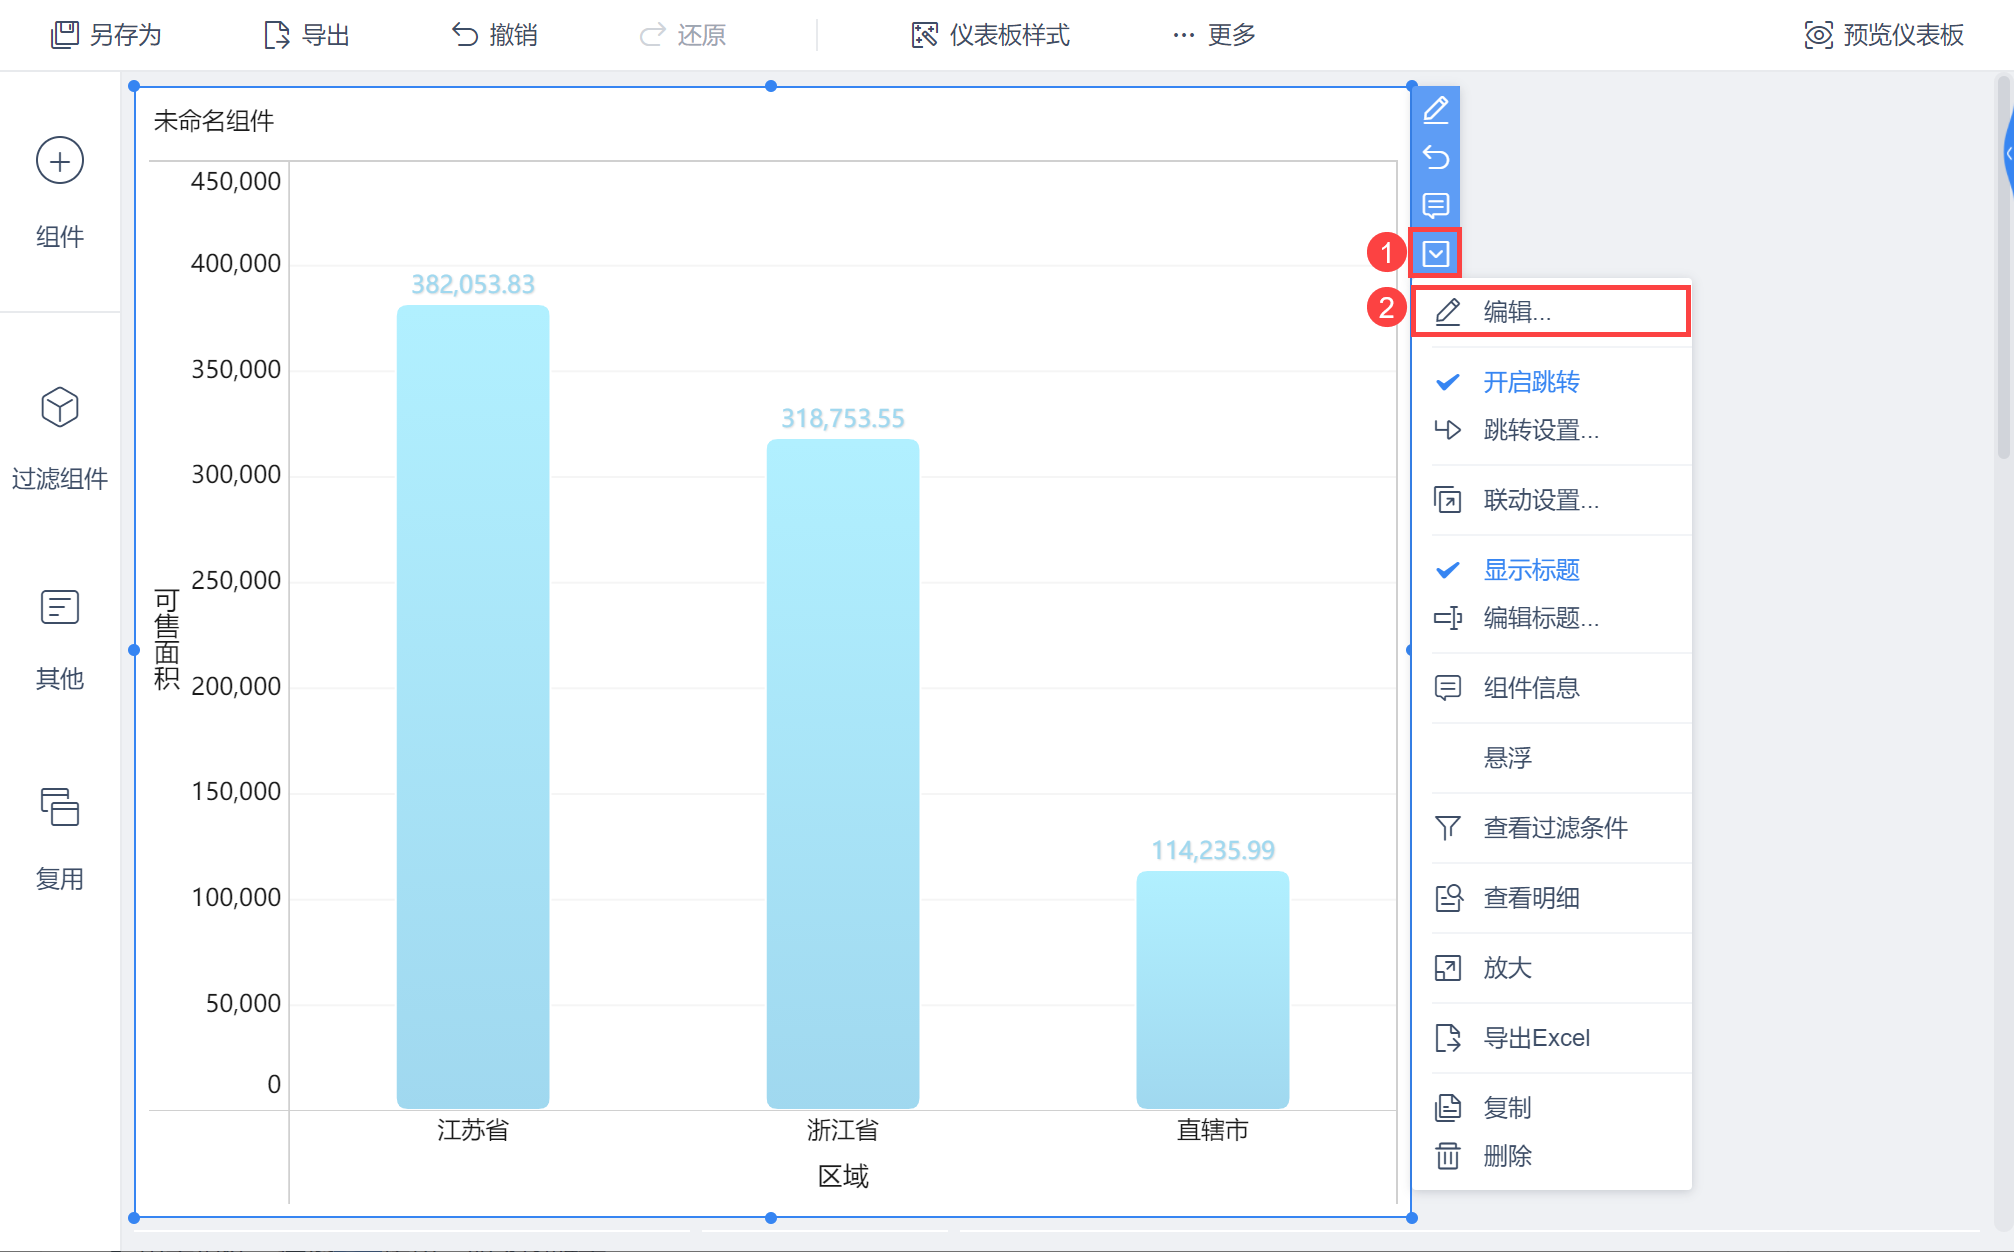Expand the 更多 toolbar menu

pyautogui.click(x=1214, y=35)
